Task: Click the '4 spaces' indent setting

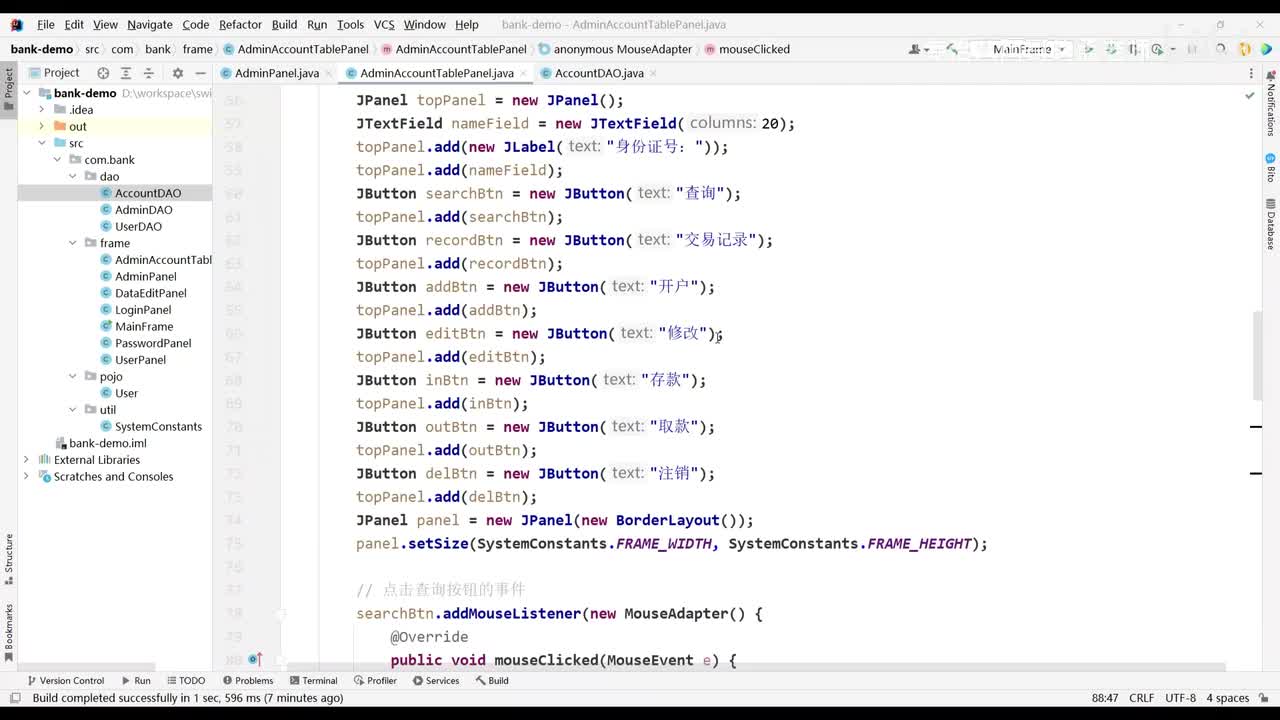Action: [1228, 698]
